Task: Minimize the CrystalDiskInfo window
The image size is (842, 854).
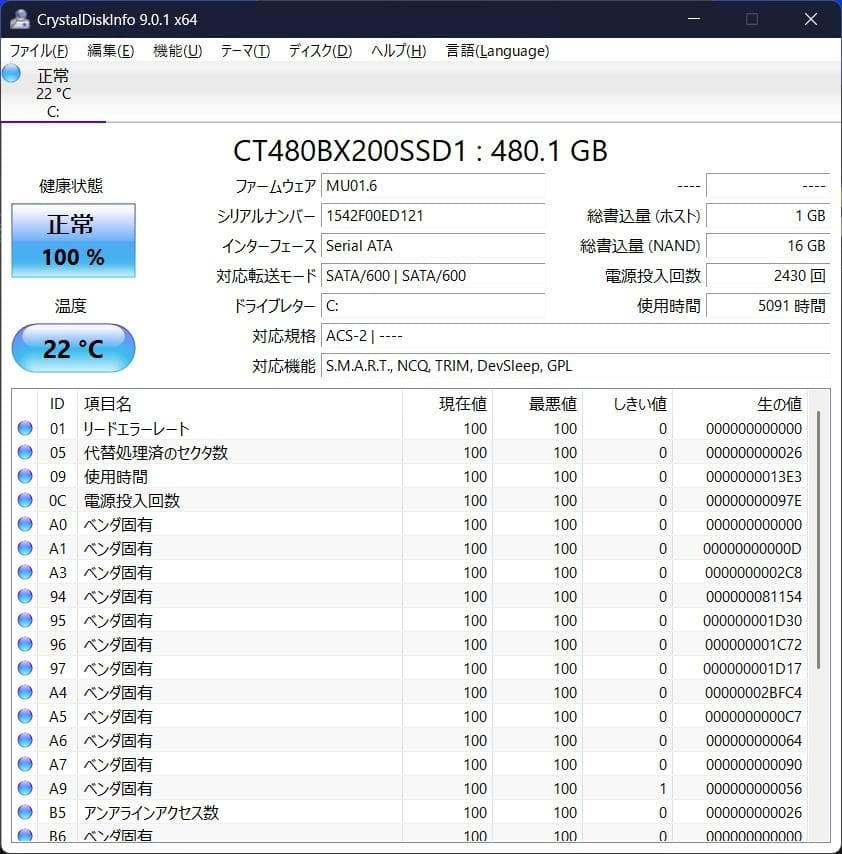Action: [694, 19]
